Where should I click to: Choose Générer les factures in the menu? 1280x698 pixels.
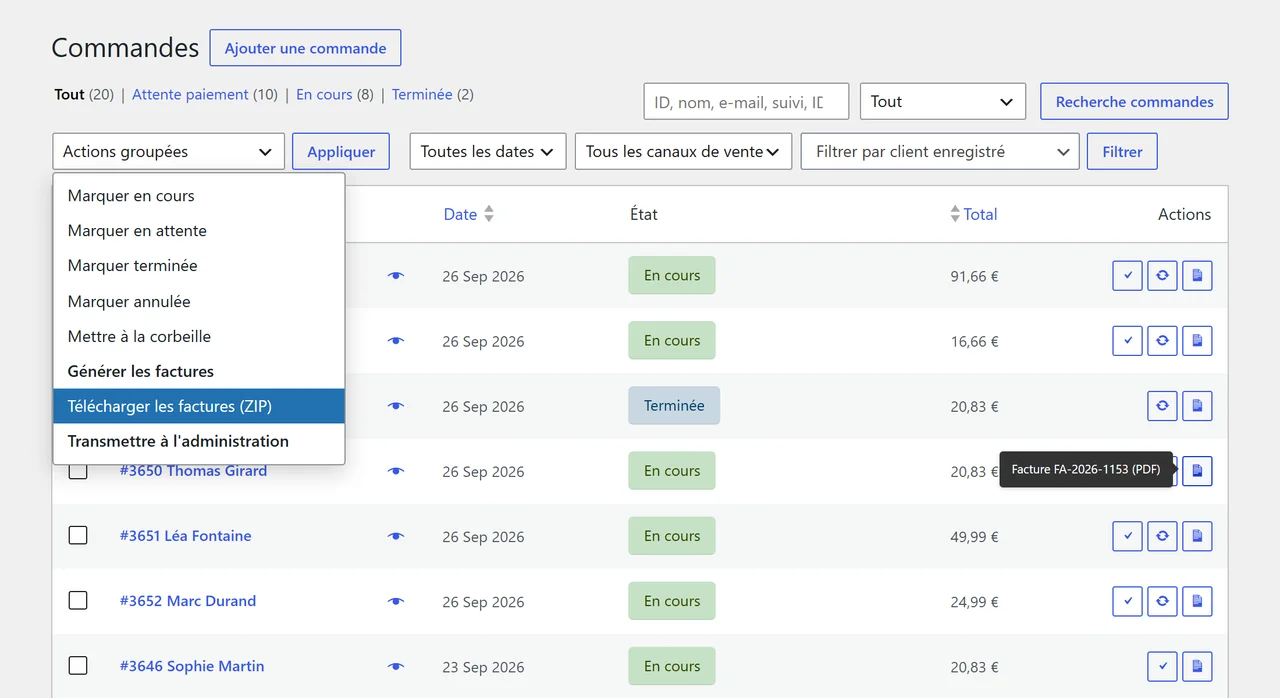click(x=199, y=371)
